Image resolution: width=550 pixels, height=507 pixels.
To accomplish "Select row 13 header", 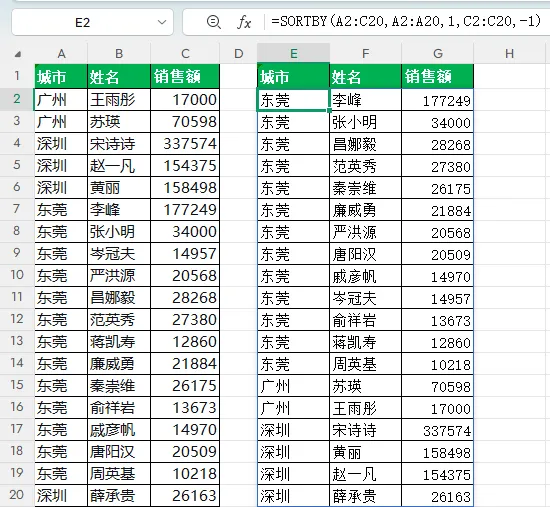I will tap(17, 341).
